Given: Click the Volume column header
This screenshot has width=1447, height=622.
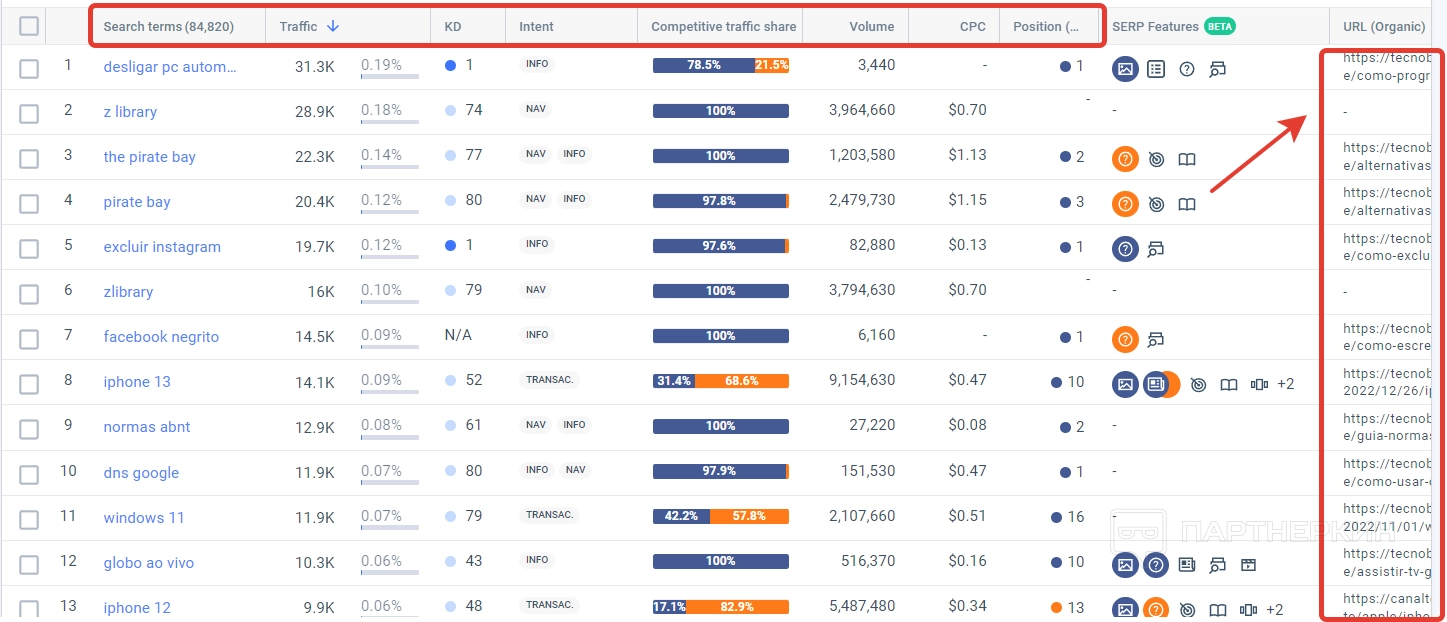Looking at the screenshot, I should pos(872,26).
